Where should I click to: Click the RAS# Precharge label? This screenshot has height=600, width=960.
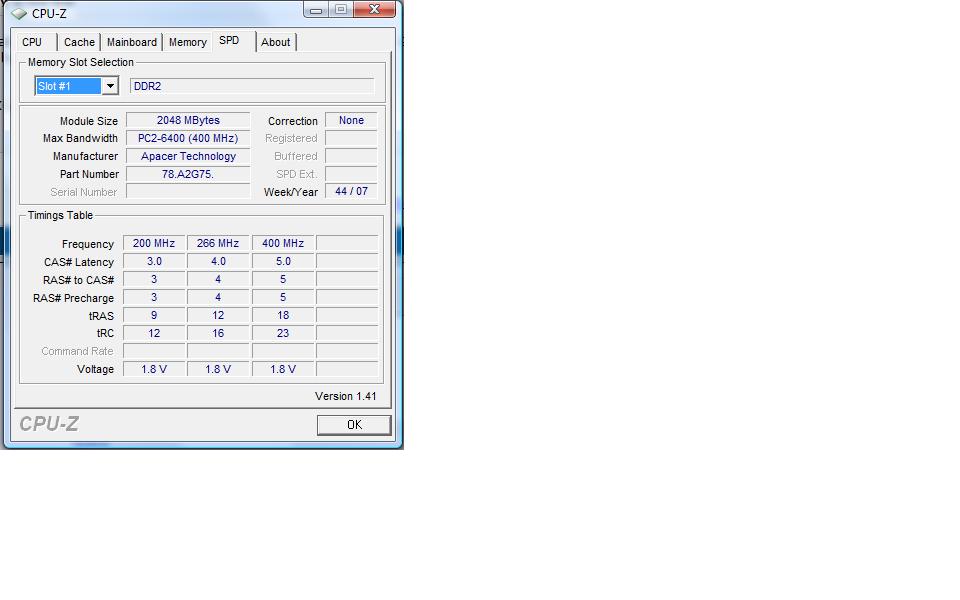pos(73,298)
